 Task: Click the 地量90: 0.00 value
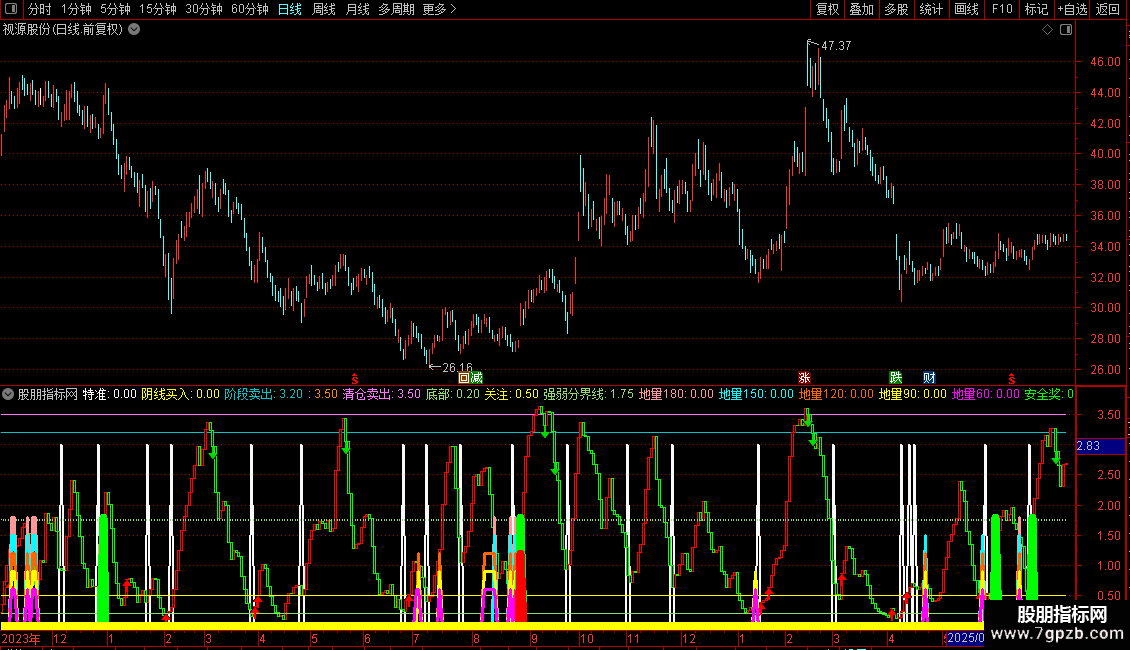912,394
